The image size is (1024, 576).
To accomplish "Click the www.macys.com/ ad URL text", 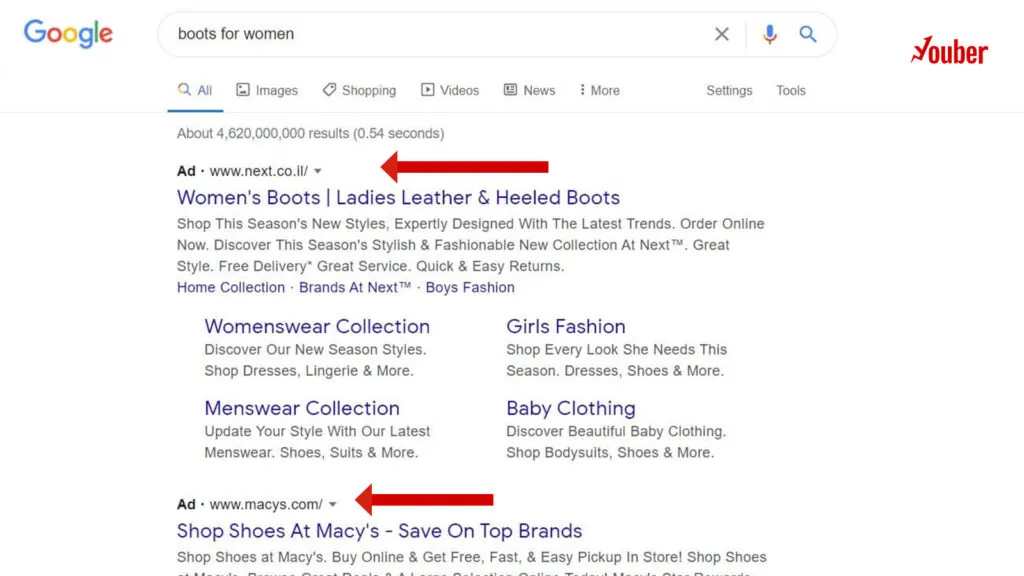I will [266, 504].
